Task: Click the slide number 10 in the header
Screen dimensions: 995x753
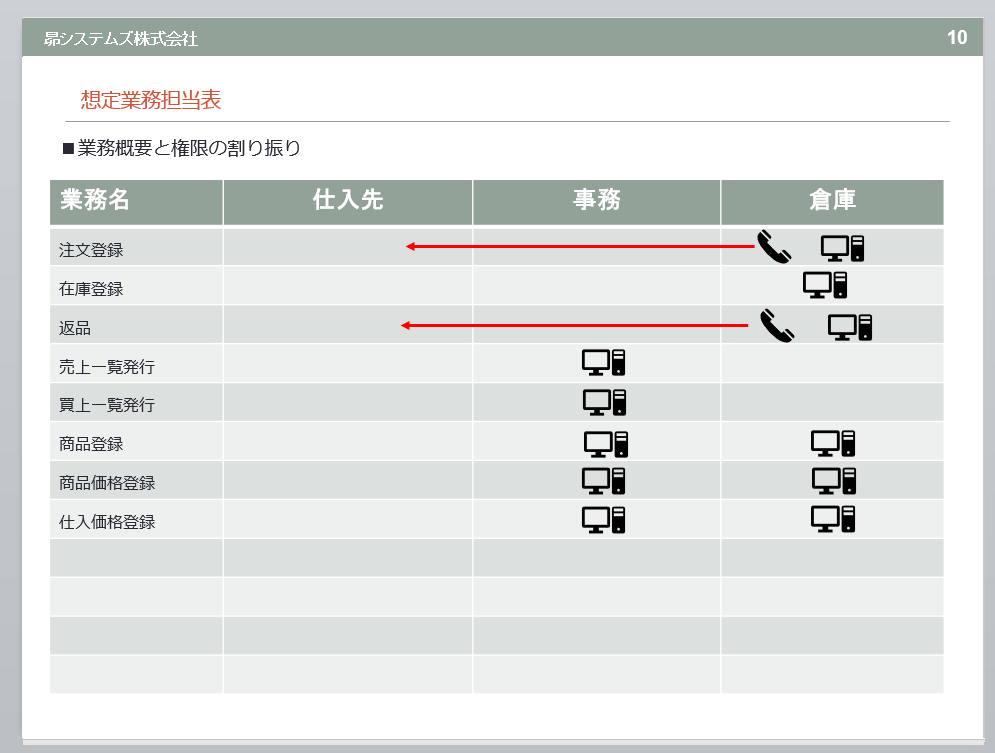Action: coord(956,38)
